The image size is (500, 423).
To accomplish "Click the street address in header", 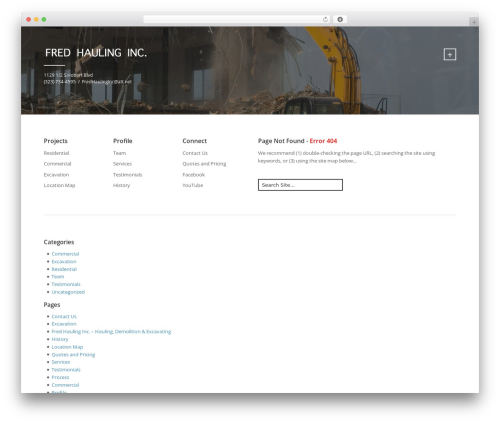I will (68, 75).
